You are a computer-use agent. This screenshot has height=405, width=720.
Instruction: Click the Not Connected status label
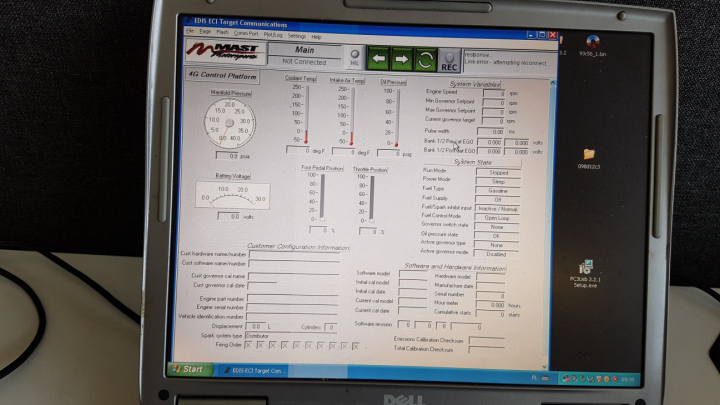(x=304, y=62)
